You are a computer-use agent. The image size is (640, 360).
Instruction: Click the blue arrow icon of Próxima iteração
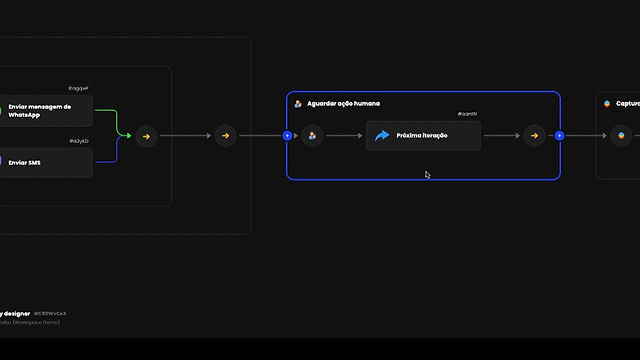point(382,136)
